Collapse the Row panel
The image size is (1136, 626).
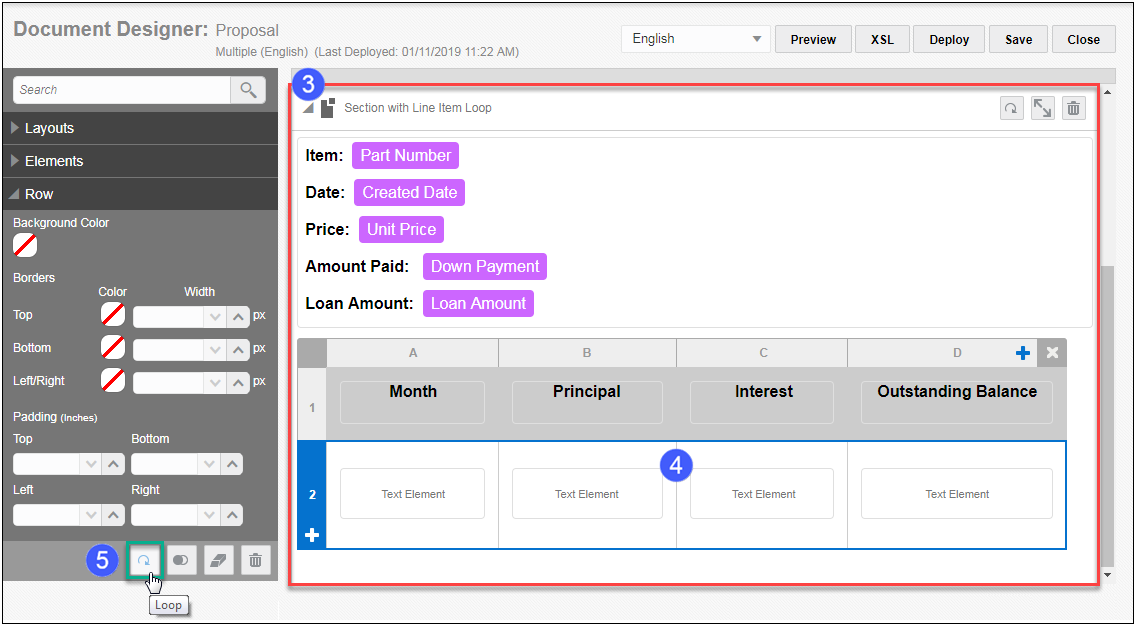coord(141,194)
